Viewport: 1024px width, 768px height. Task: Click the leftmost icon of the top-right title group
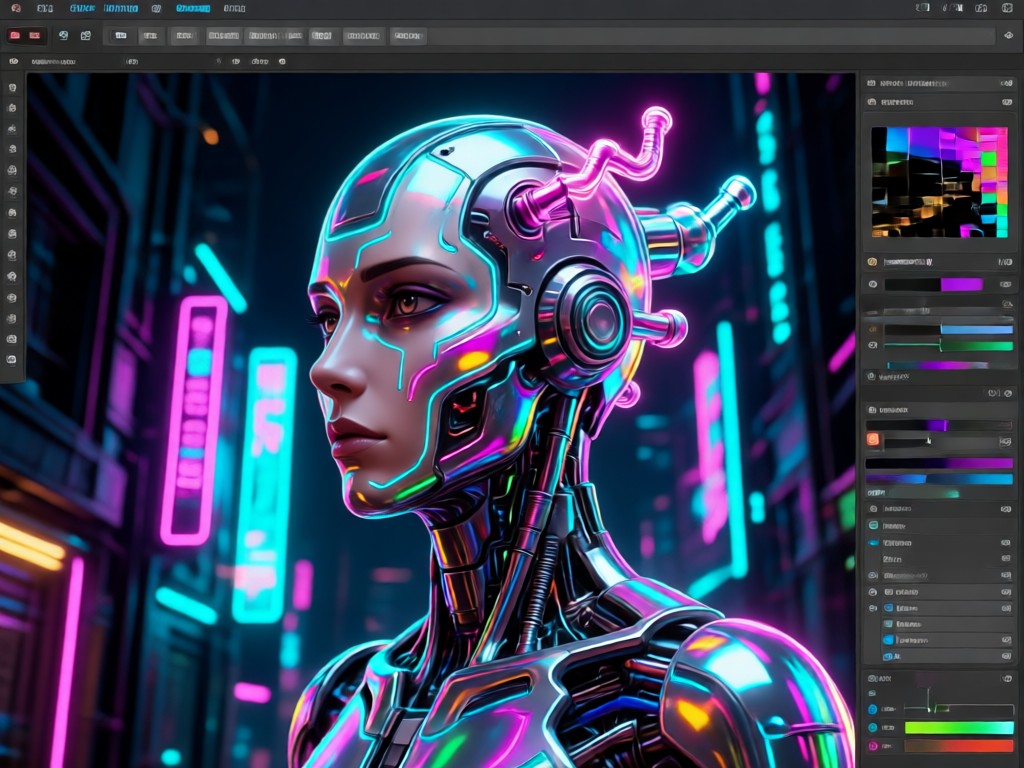click(x=923, y=8)
